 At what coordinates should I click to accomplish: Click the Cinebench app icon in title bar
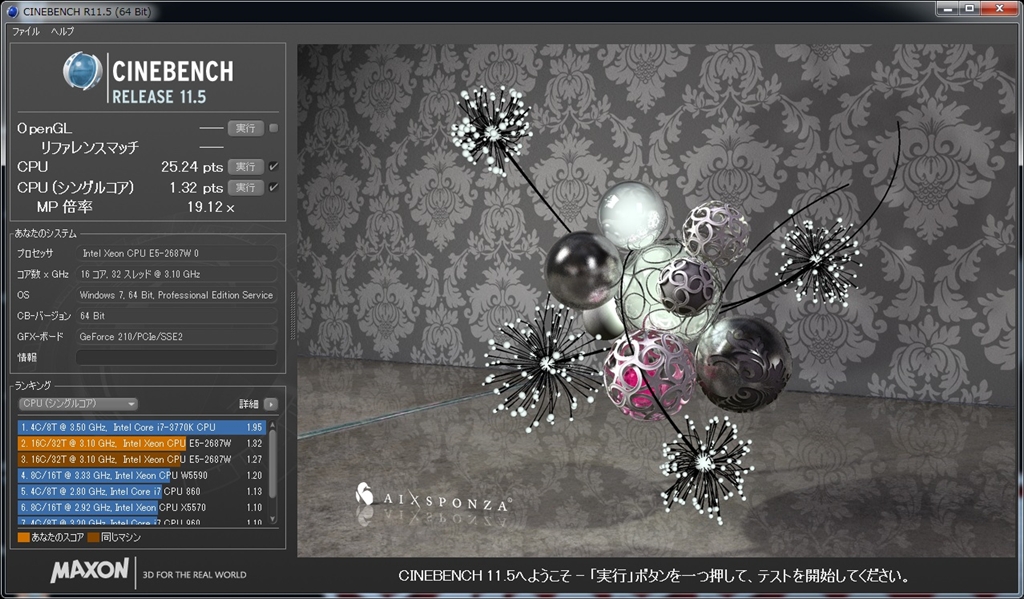[13, 10]
